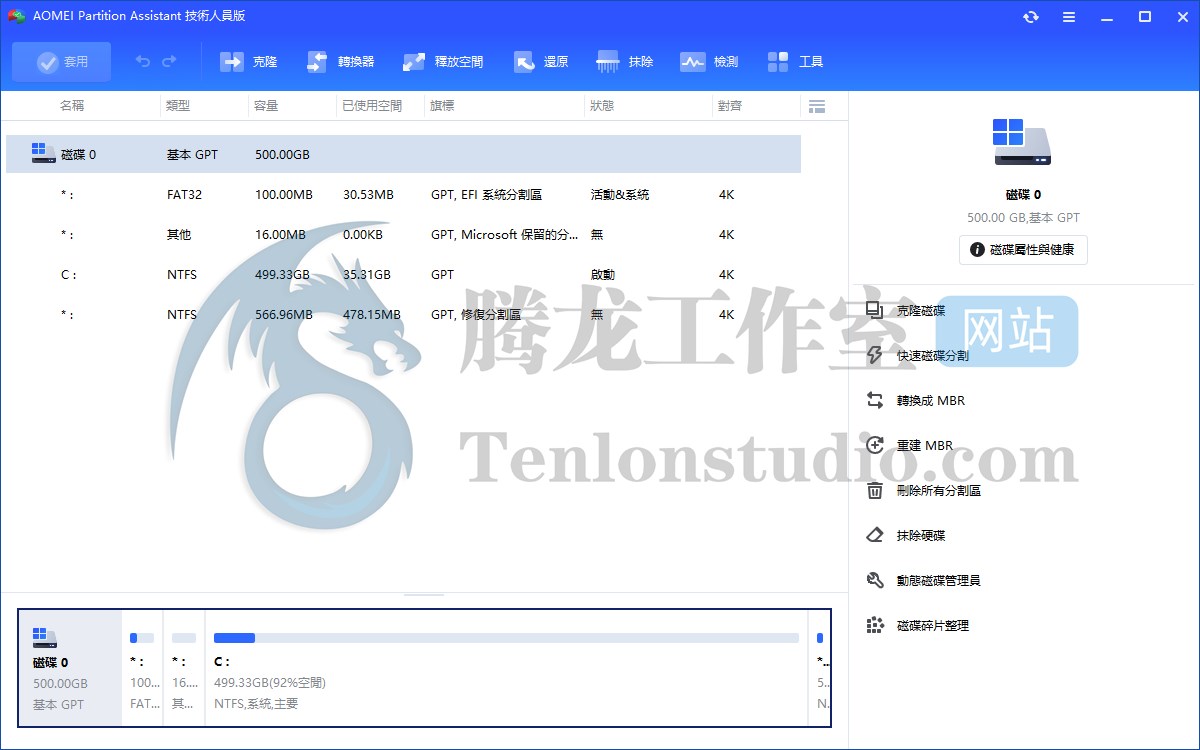Viewport: 1200px width, 750px height.
Task: Open the column layout options icon
Action: click(x=816, y=106)
